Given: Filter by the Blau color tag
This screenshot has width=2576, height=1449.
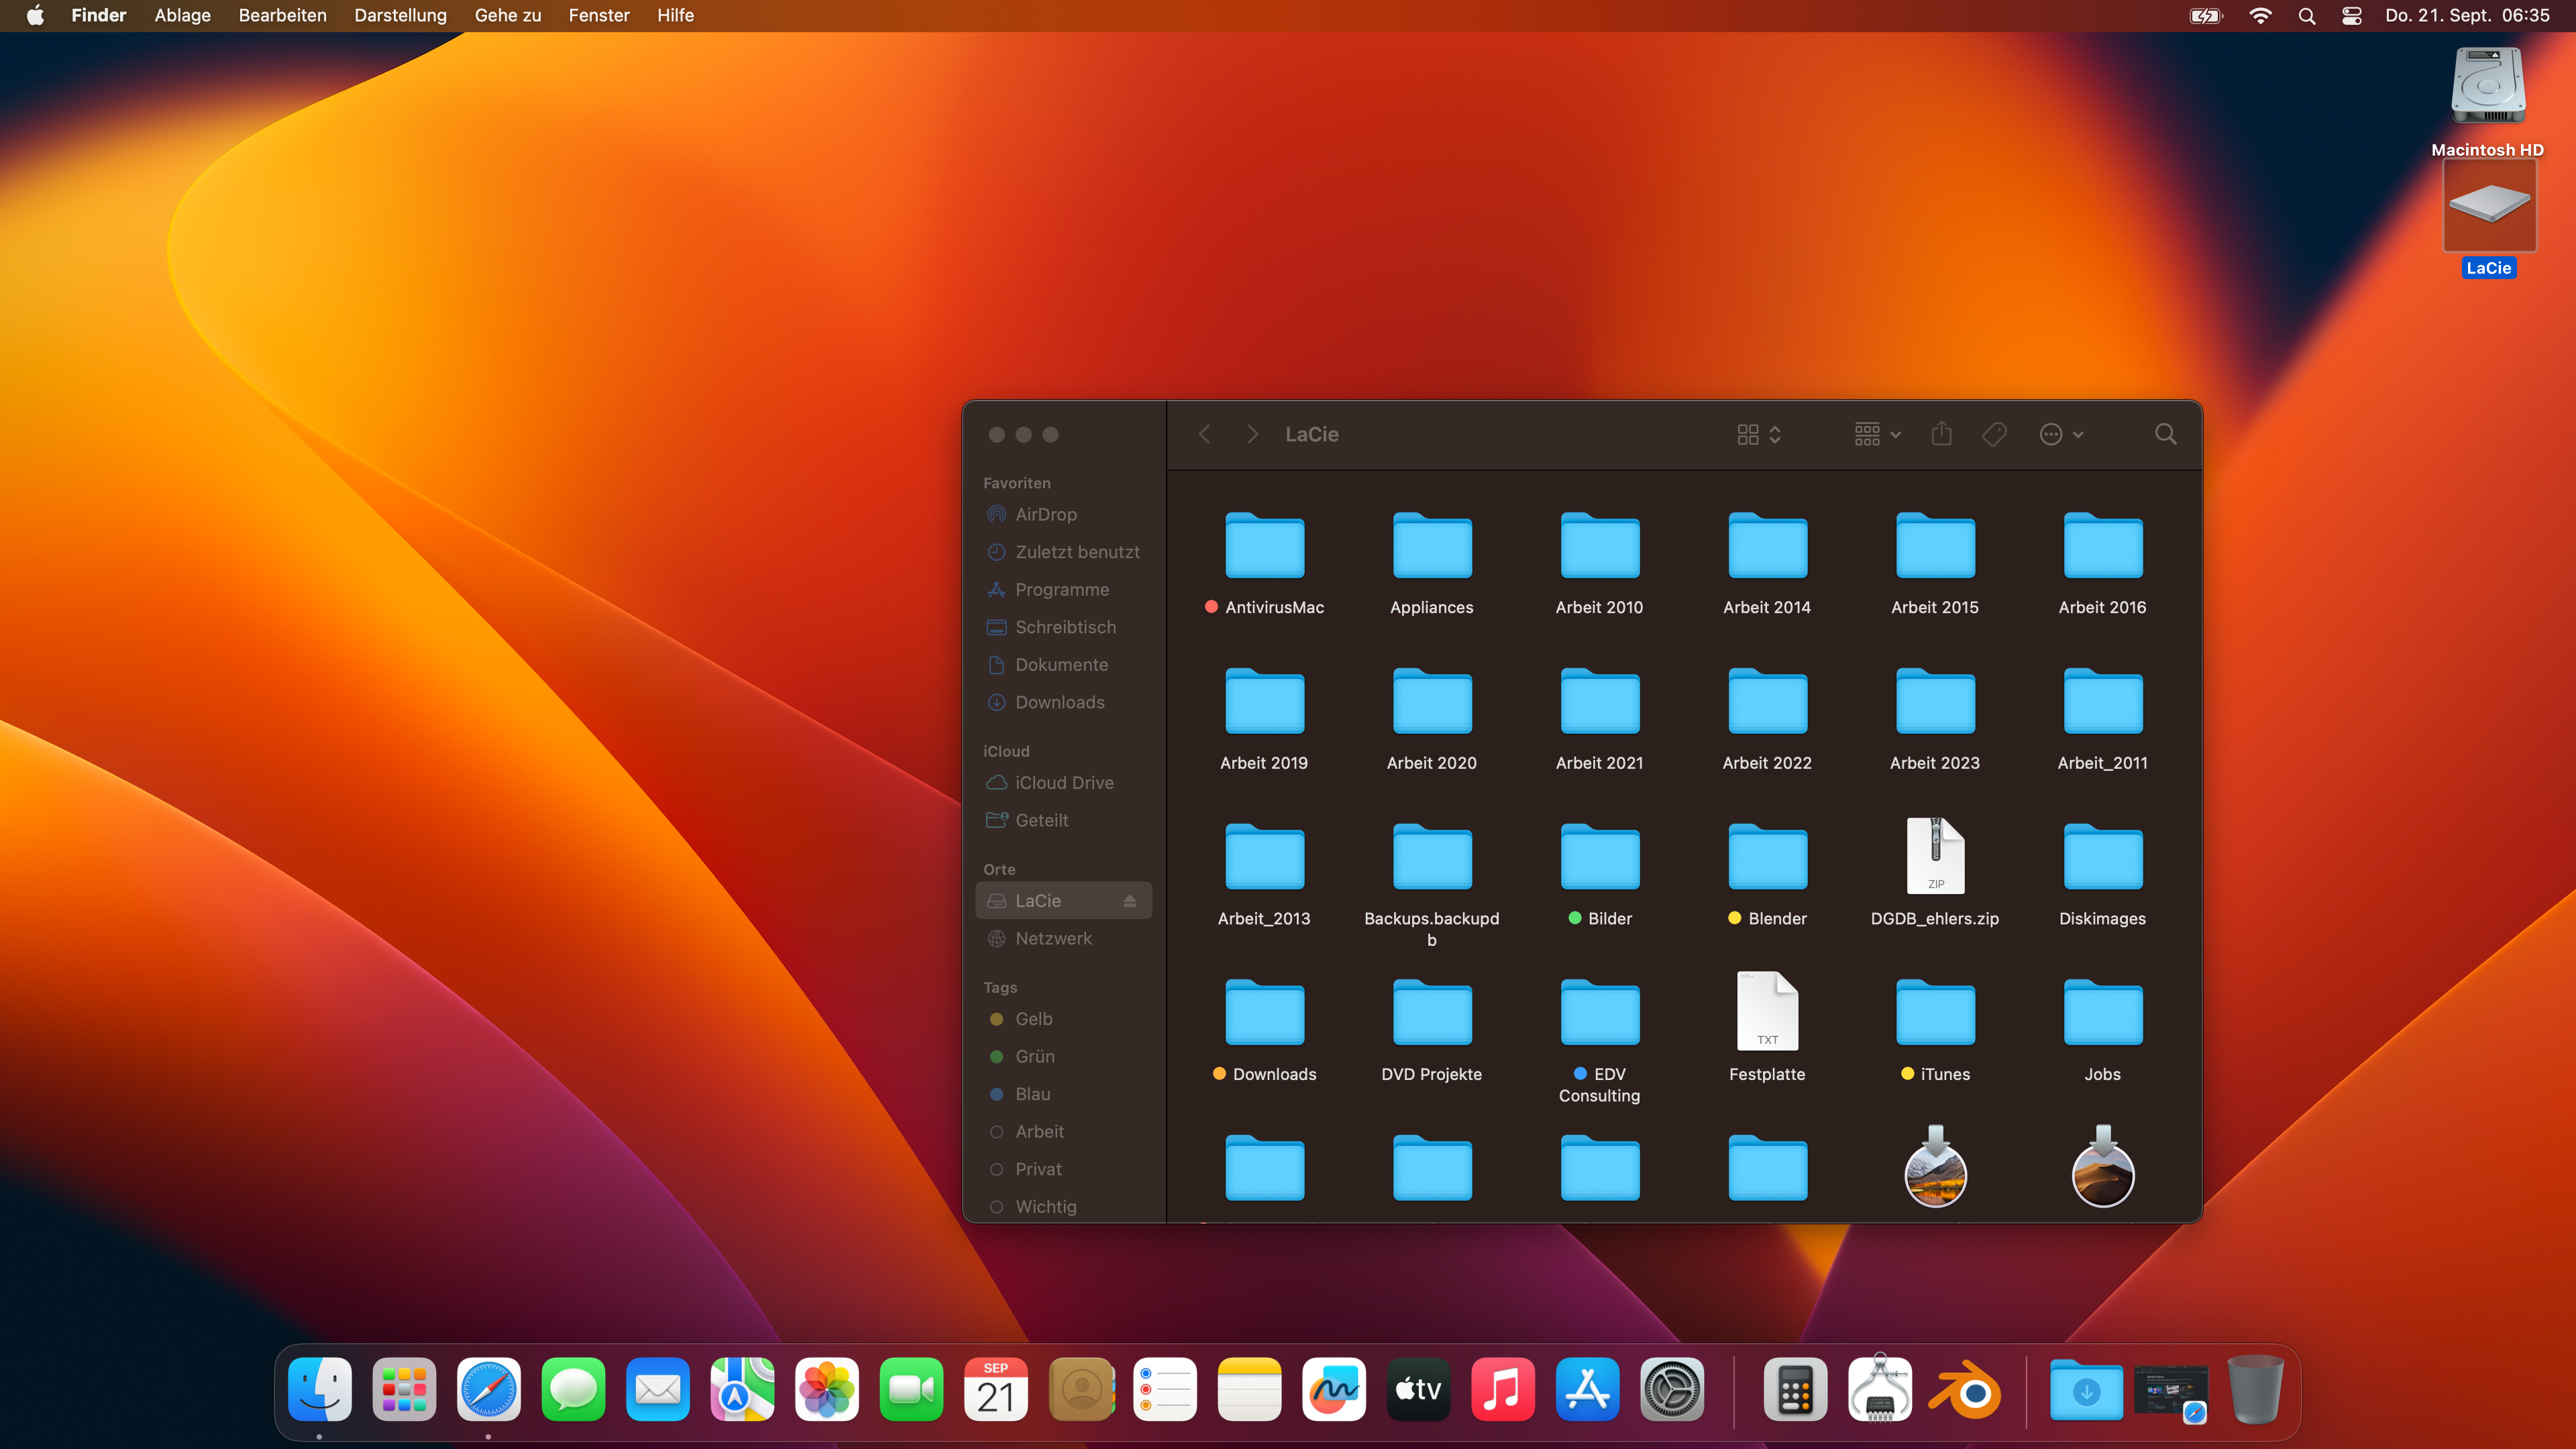Looking at the screenshot, I should tap(1032, 1094).
